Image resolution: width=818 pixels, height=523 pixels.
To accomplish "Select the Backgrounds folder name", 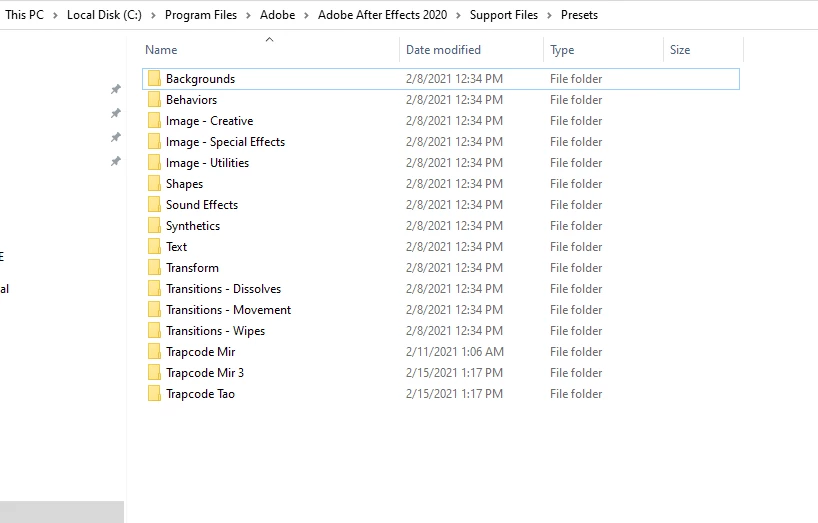I will pyautogui.click(x=200, y=79).
